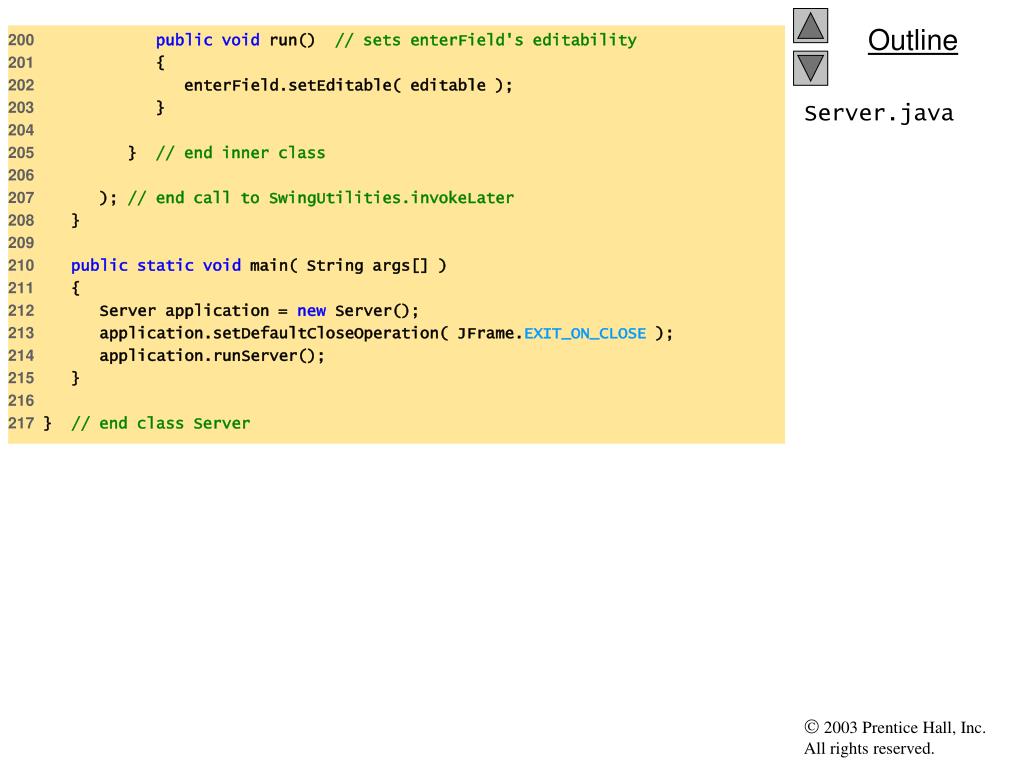Select the Server.java file label

(x=879, y=113)
